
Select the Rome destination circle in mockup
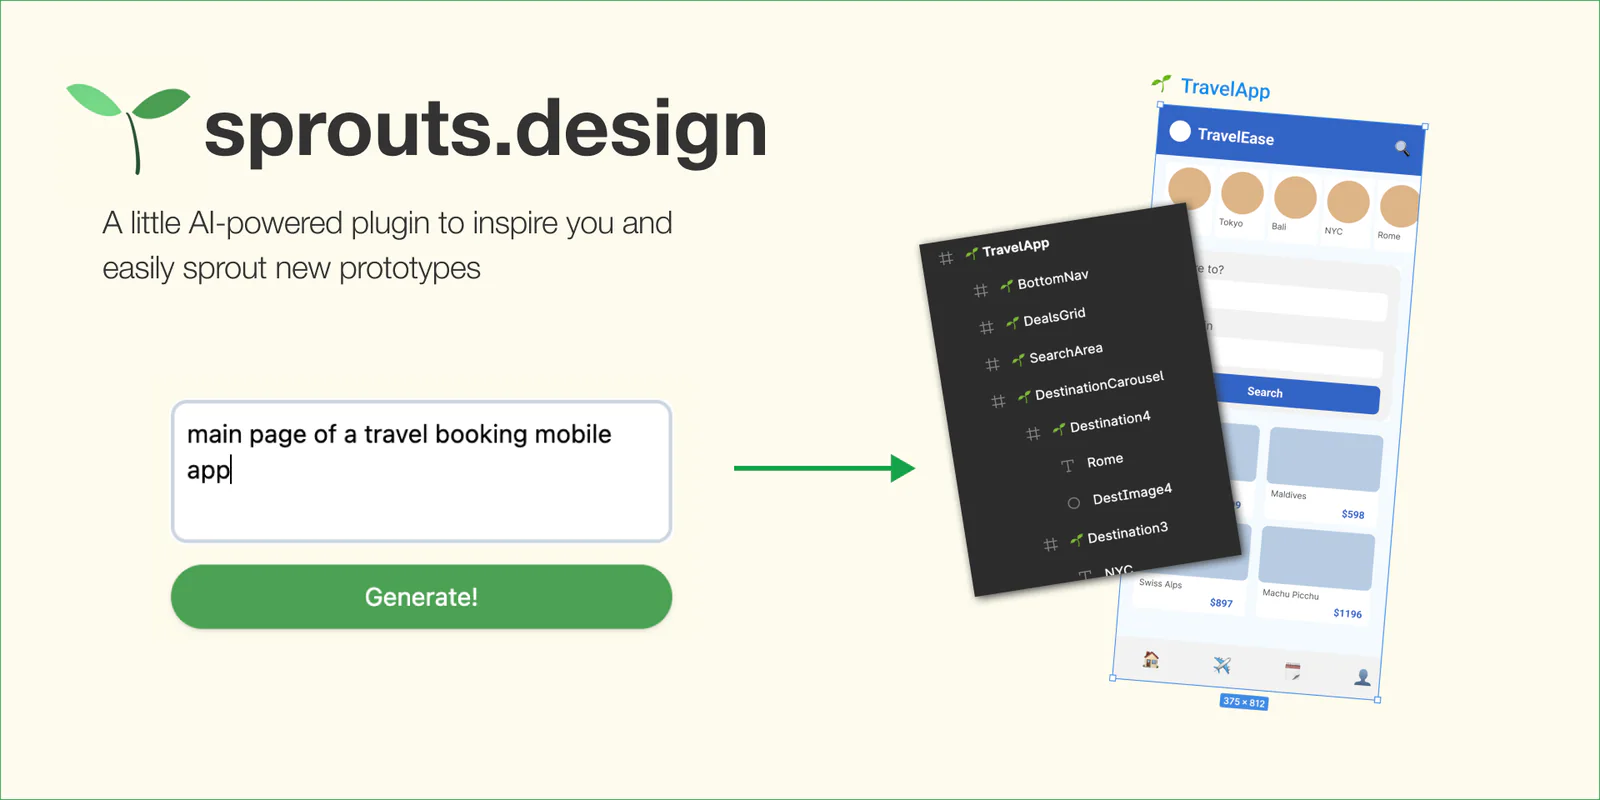pos(1399,206)
